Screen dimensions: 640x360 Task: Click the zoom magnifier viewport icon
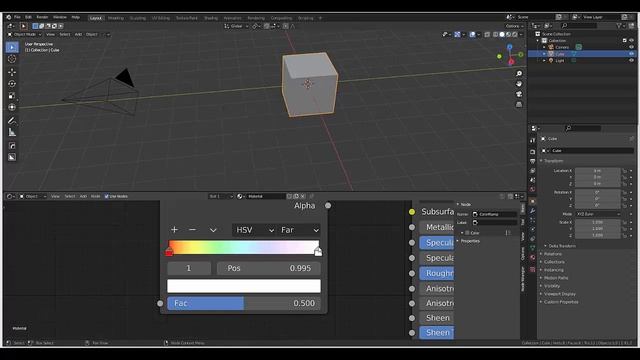[x=519, y=73]
